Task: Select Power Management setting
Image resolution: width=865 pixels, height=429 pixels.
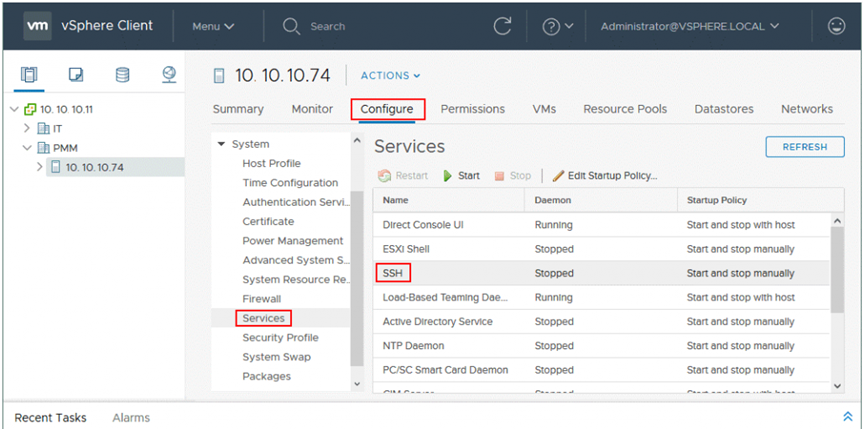Action: point(293,241)
